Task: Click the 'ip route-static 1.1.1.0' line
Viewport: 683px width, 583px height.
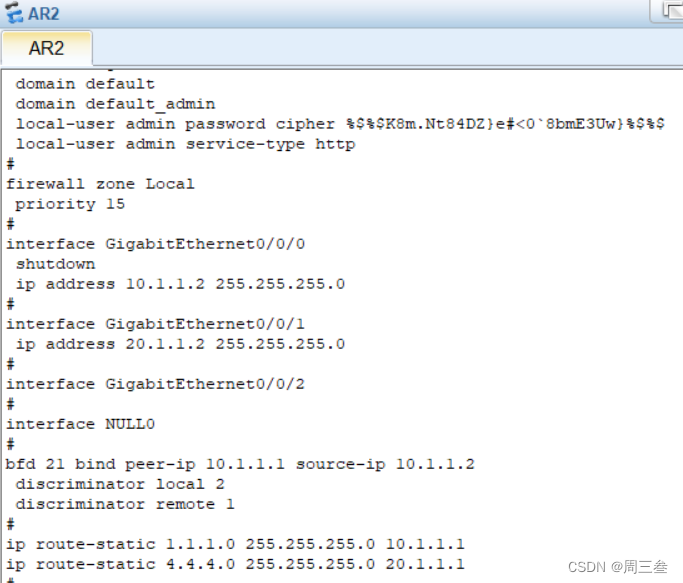Action: click(235, 544)
